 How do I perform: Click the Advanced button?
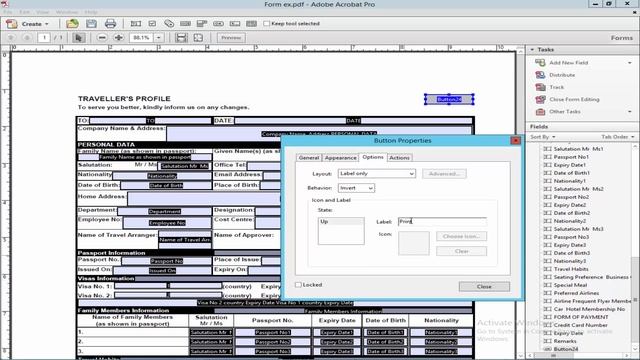tap(444, 174)
